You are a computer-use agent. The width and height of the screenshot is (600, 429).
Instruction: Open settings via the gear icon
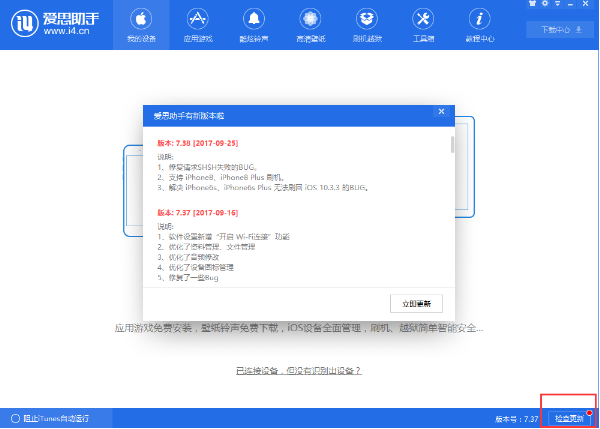[545, 3]
